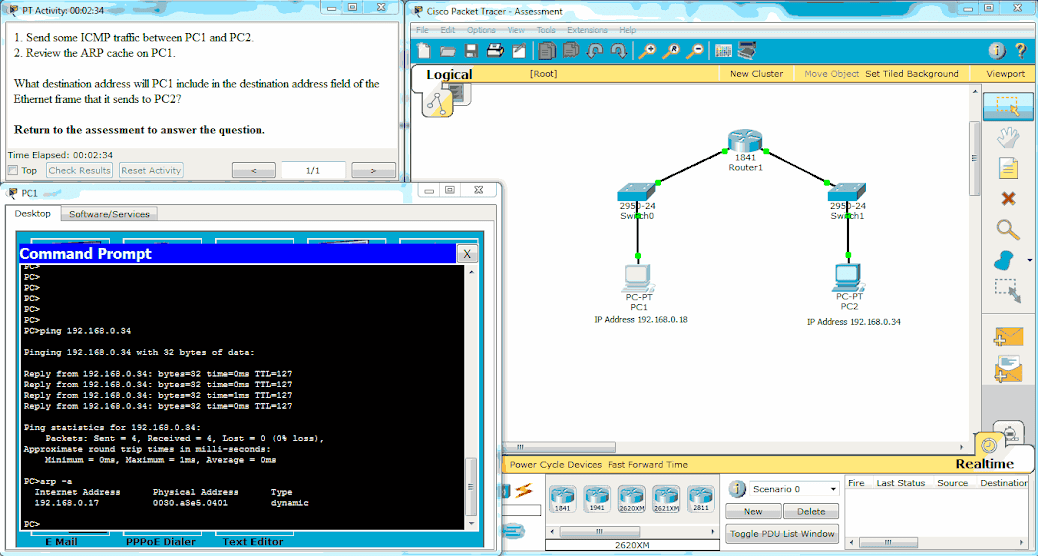Open the Activity Wizard toolbar icon

pyautogui.click(x=519, y=51)
